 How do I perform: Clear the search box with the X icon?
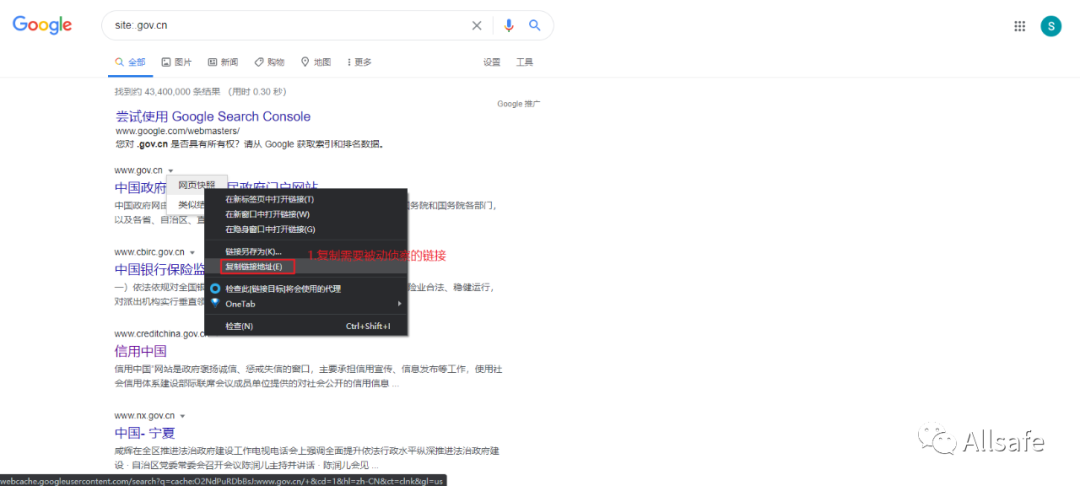[x=477, y=25]
